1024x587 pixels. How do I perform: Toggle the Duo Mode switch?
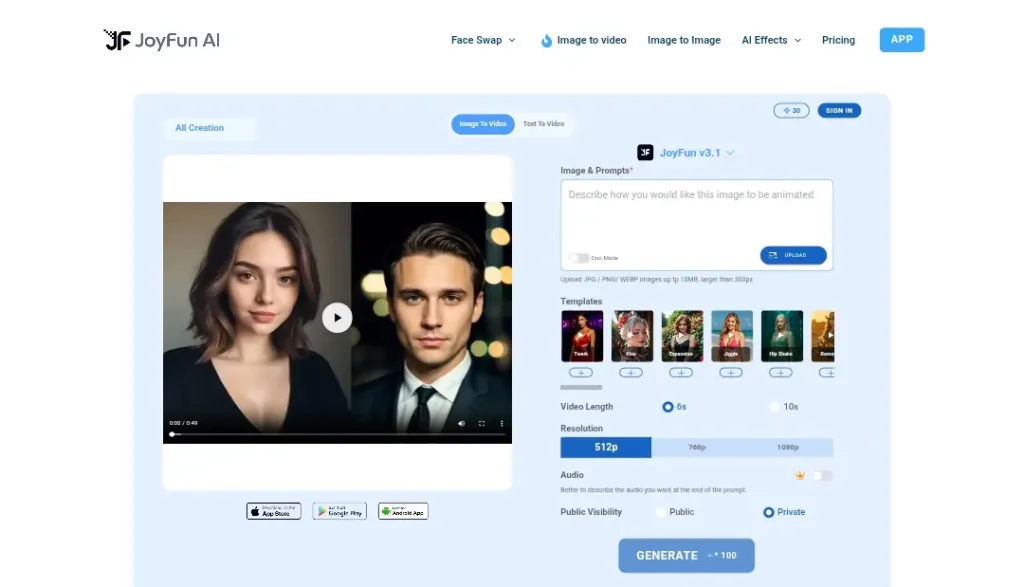pyautogui.click(x=578, y=258)
